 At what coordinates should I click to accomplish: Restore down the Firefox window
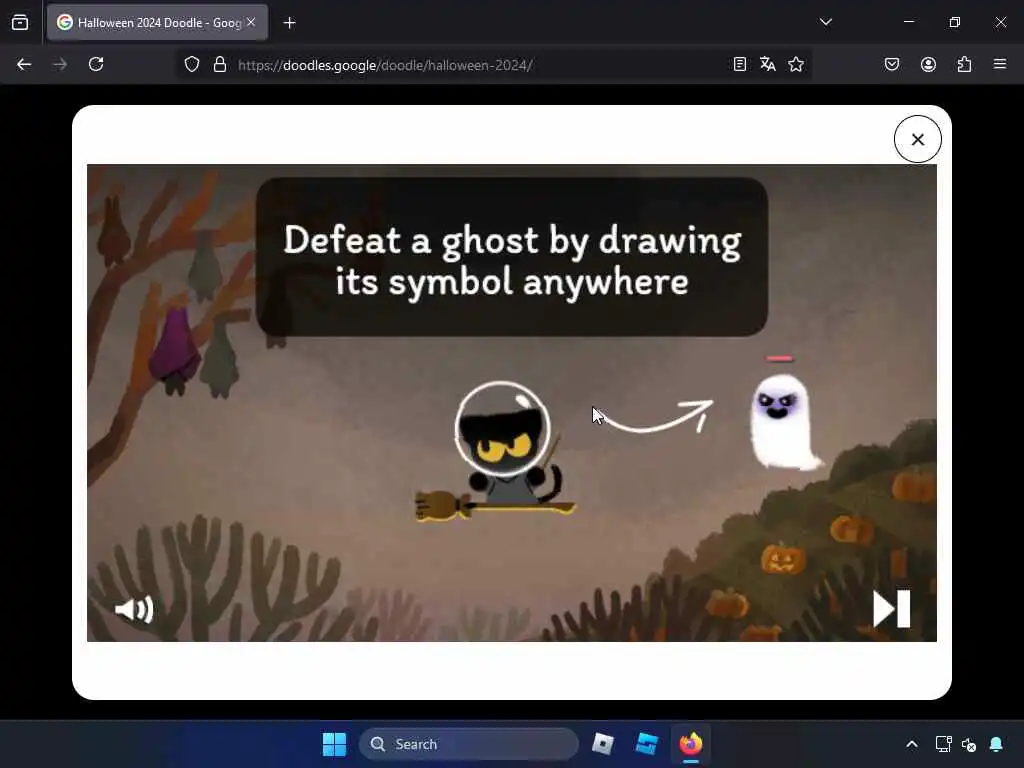[x=955, y=22]
